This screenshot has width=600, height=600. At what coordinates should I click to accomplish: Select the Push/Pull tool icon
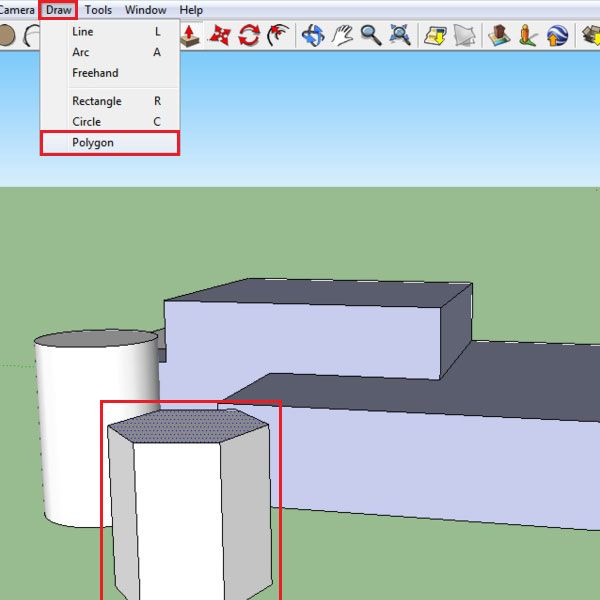click(x=190, y=36)
